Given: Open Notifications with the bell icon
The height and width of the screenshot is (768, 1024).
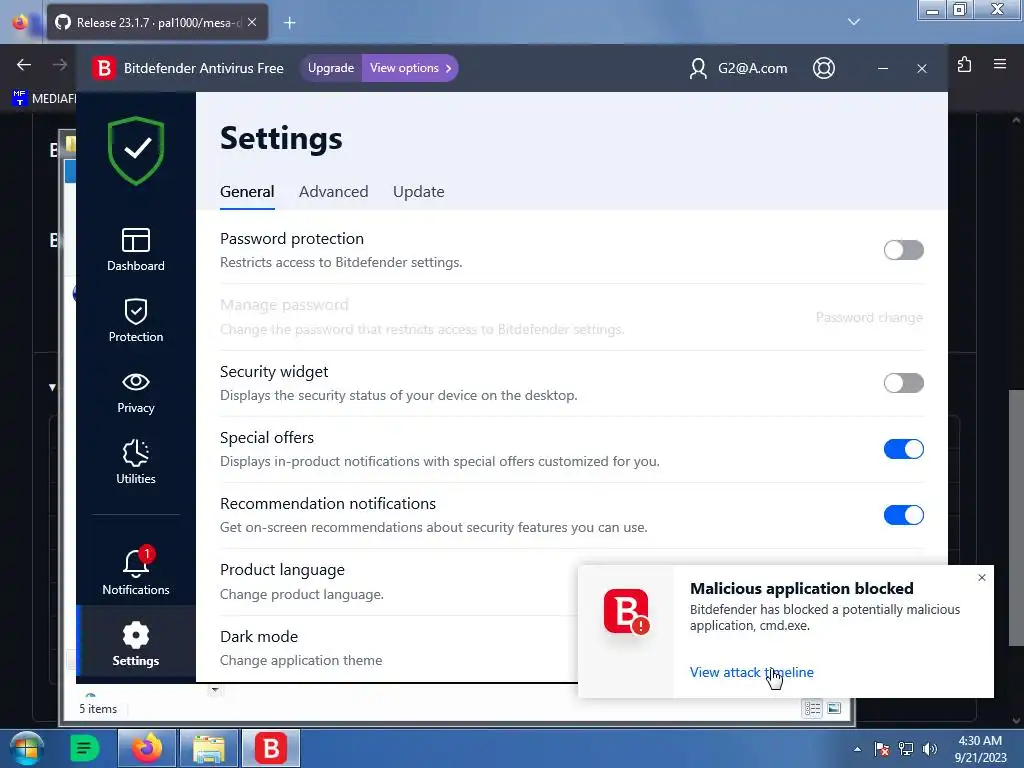Looking at the screenshot, I should 136,571.
